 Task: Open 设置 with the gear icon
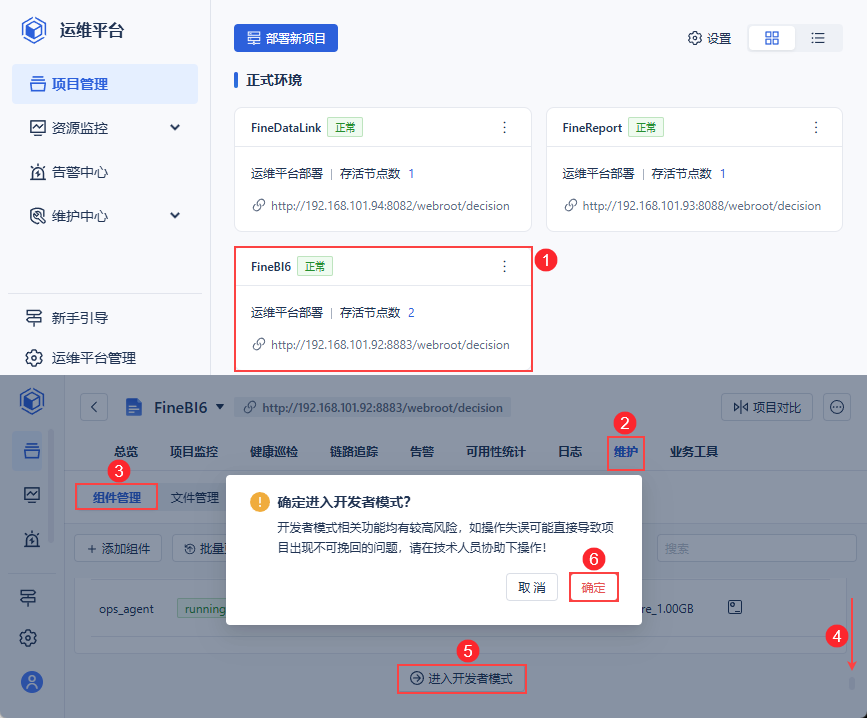(x=709, y=38)
